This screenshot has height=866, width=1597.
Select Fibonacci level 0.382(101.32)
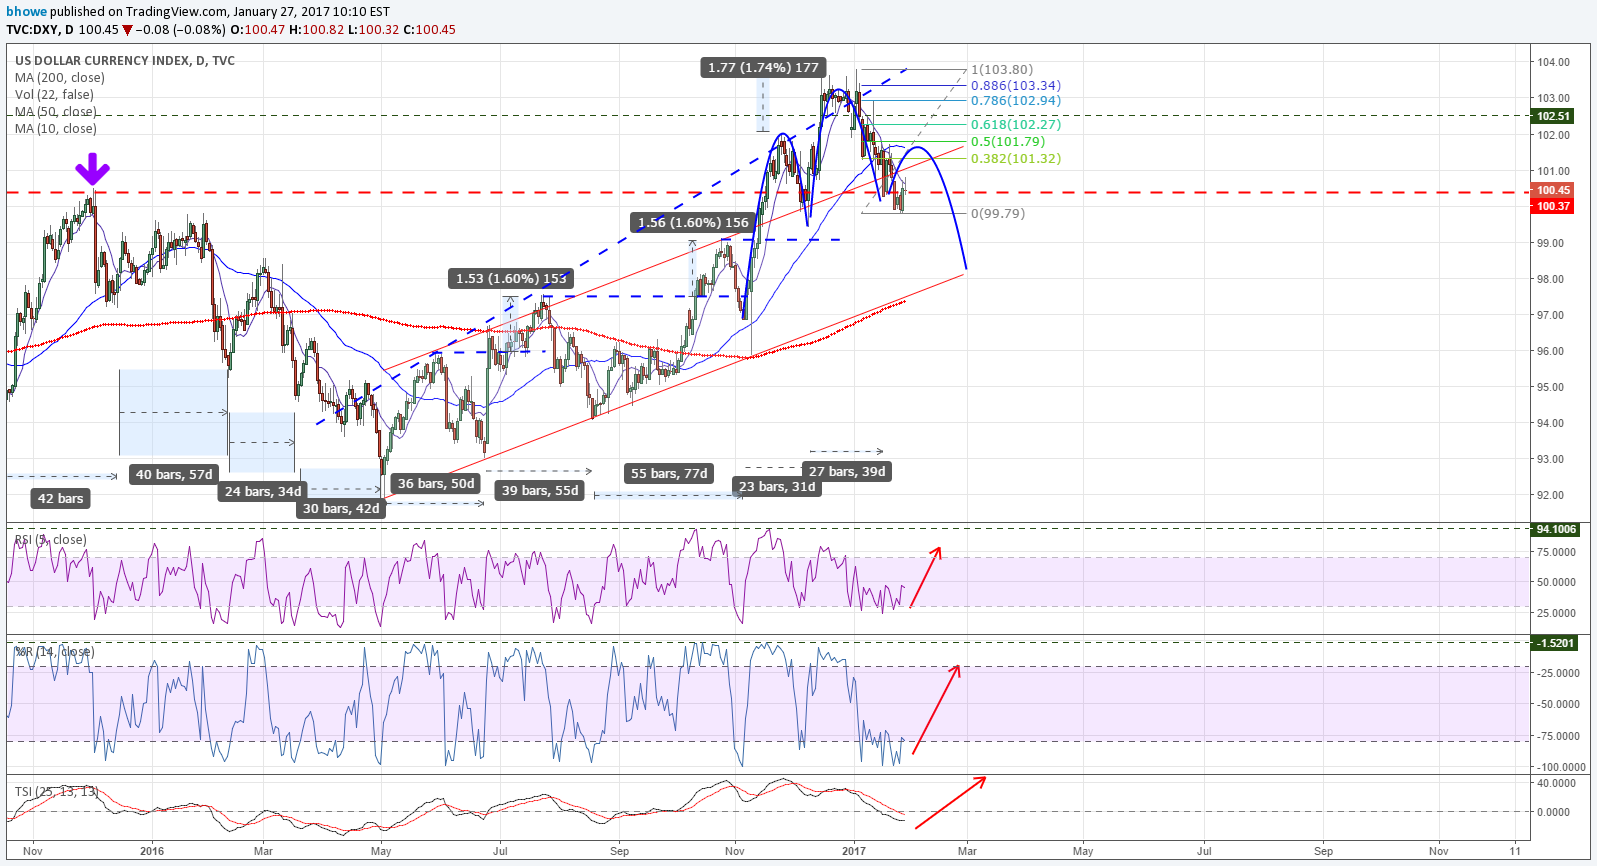[1016, 158]
